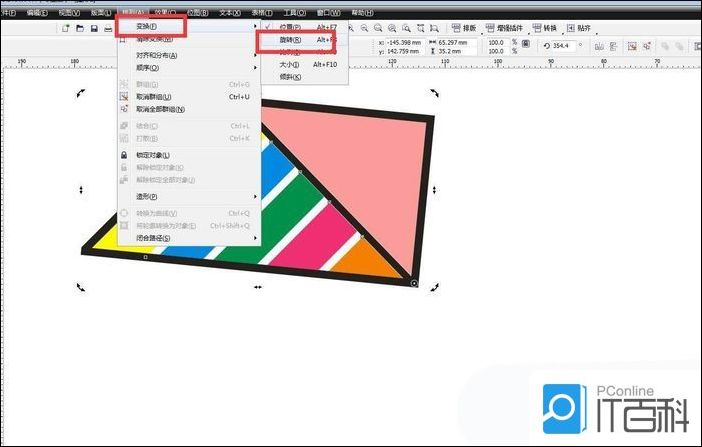Screen dimensions: 702x447
Task: Open the 窗口(W) menu
Action: [x=328, y=13]
